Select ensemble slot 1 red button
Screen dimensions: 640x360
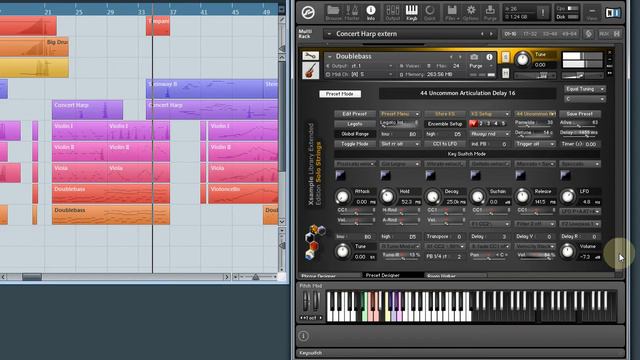(x=473, y=123)
